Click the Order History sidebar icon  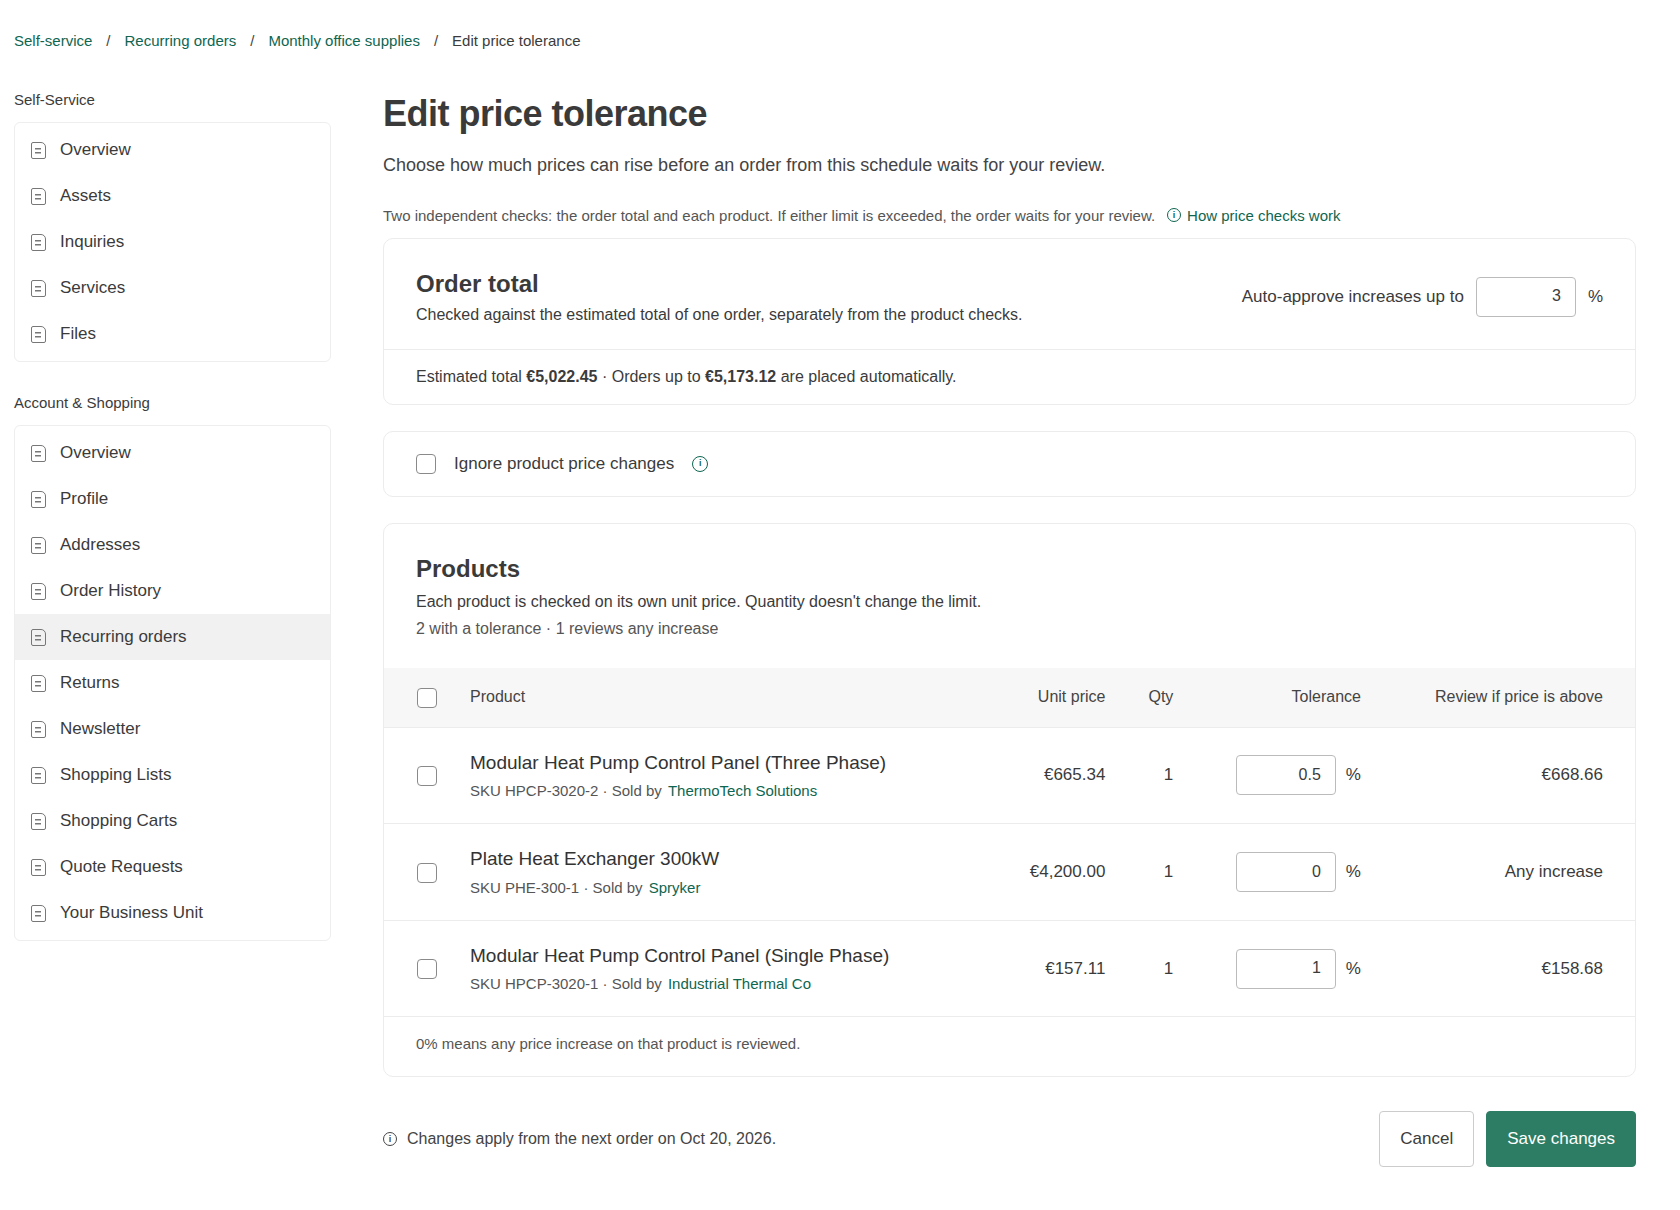(x=39, y=591)
